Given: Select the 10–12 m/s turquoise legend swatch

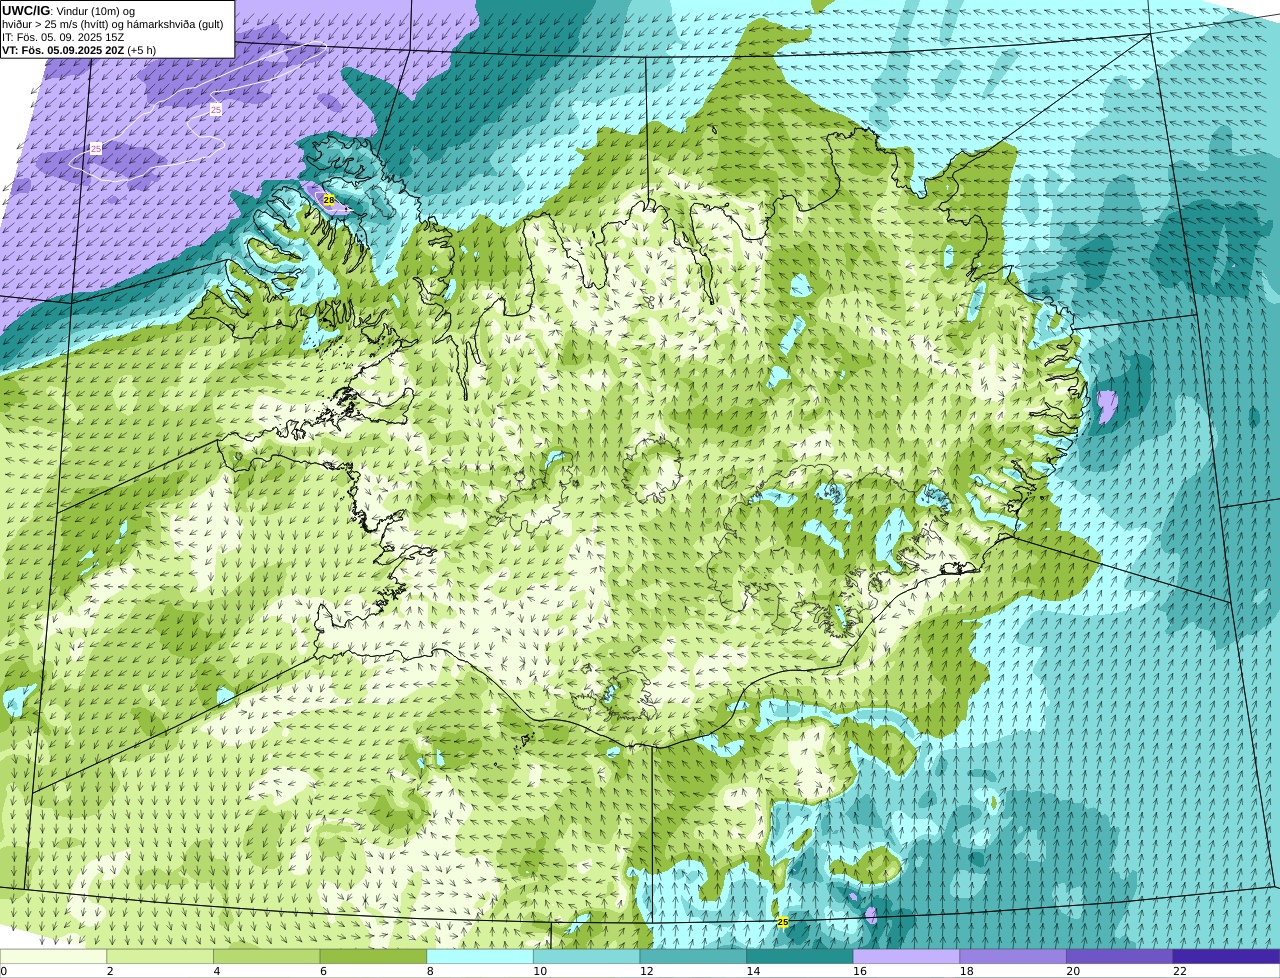Looking at the screenshot, I should 587,956.
